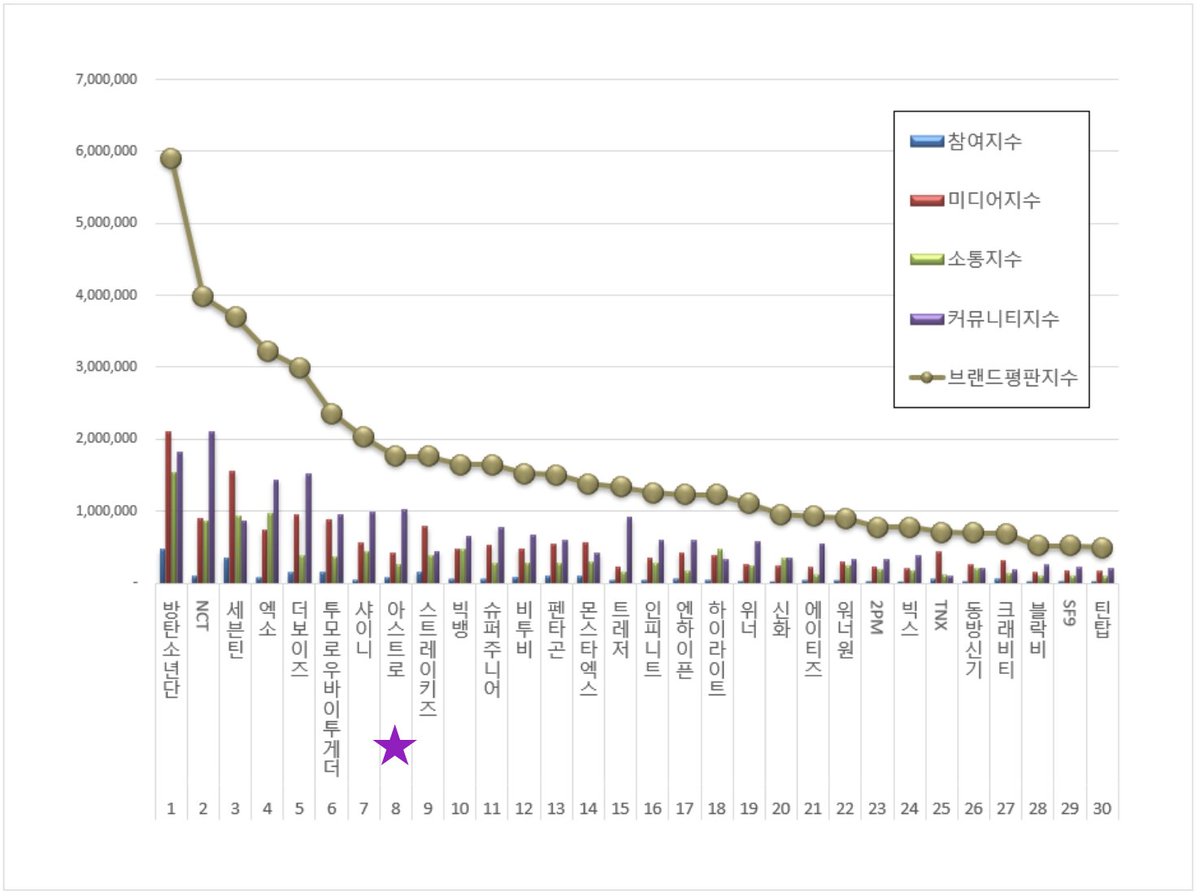Click the 소통지수 green legend swatch
This screenshot has height=896, width=1200.
click(x=926, y=259)
